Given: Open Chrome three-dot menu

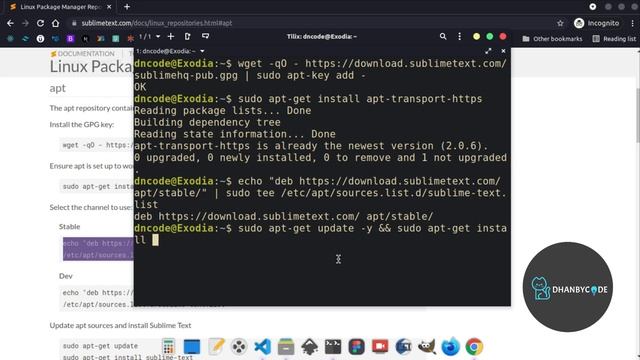Looking at the screenshot, I should [x=632, y=23].
